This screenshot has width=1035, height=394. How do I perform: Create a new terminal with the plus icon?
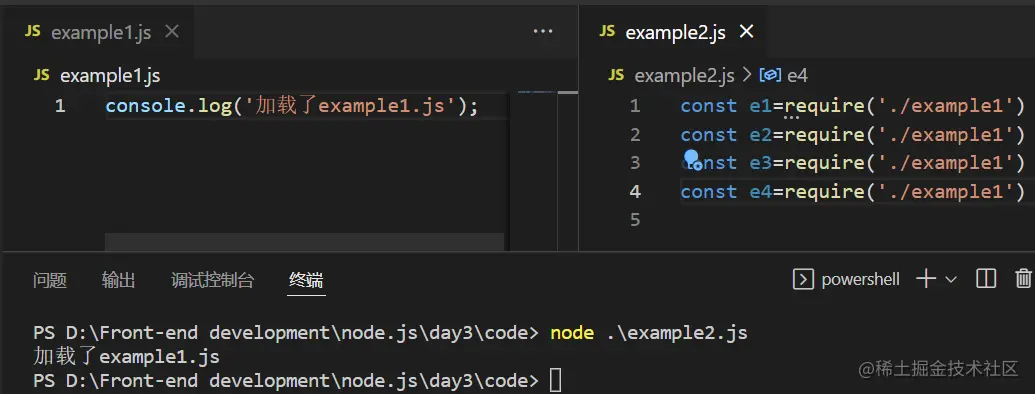coord(926,279)
